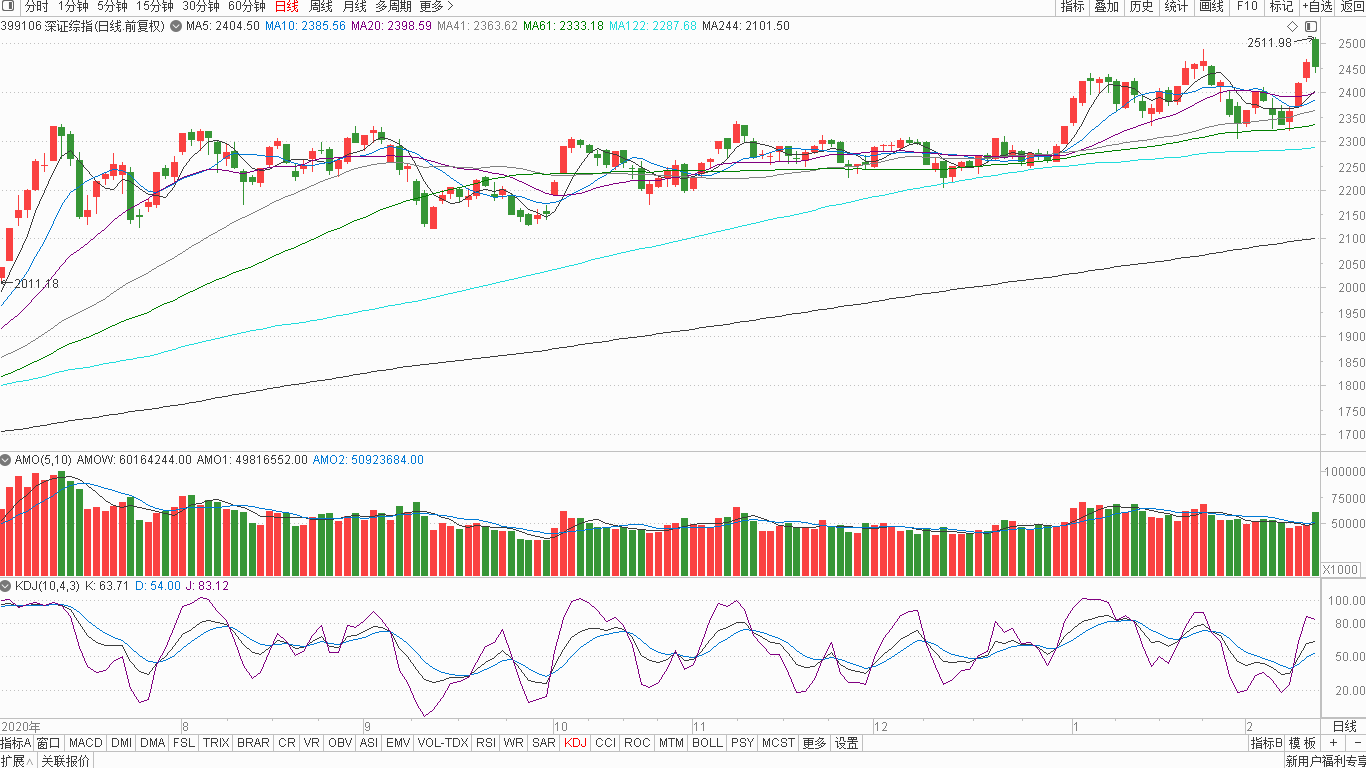
Task: Select the KDJ indicator tab
Action: [x=575, y=743]
